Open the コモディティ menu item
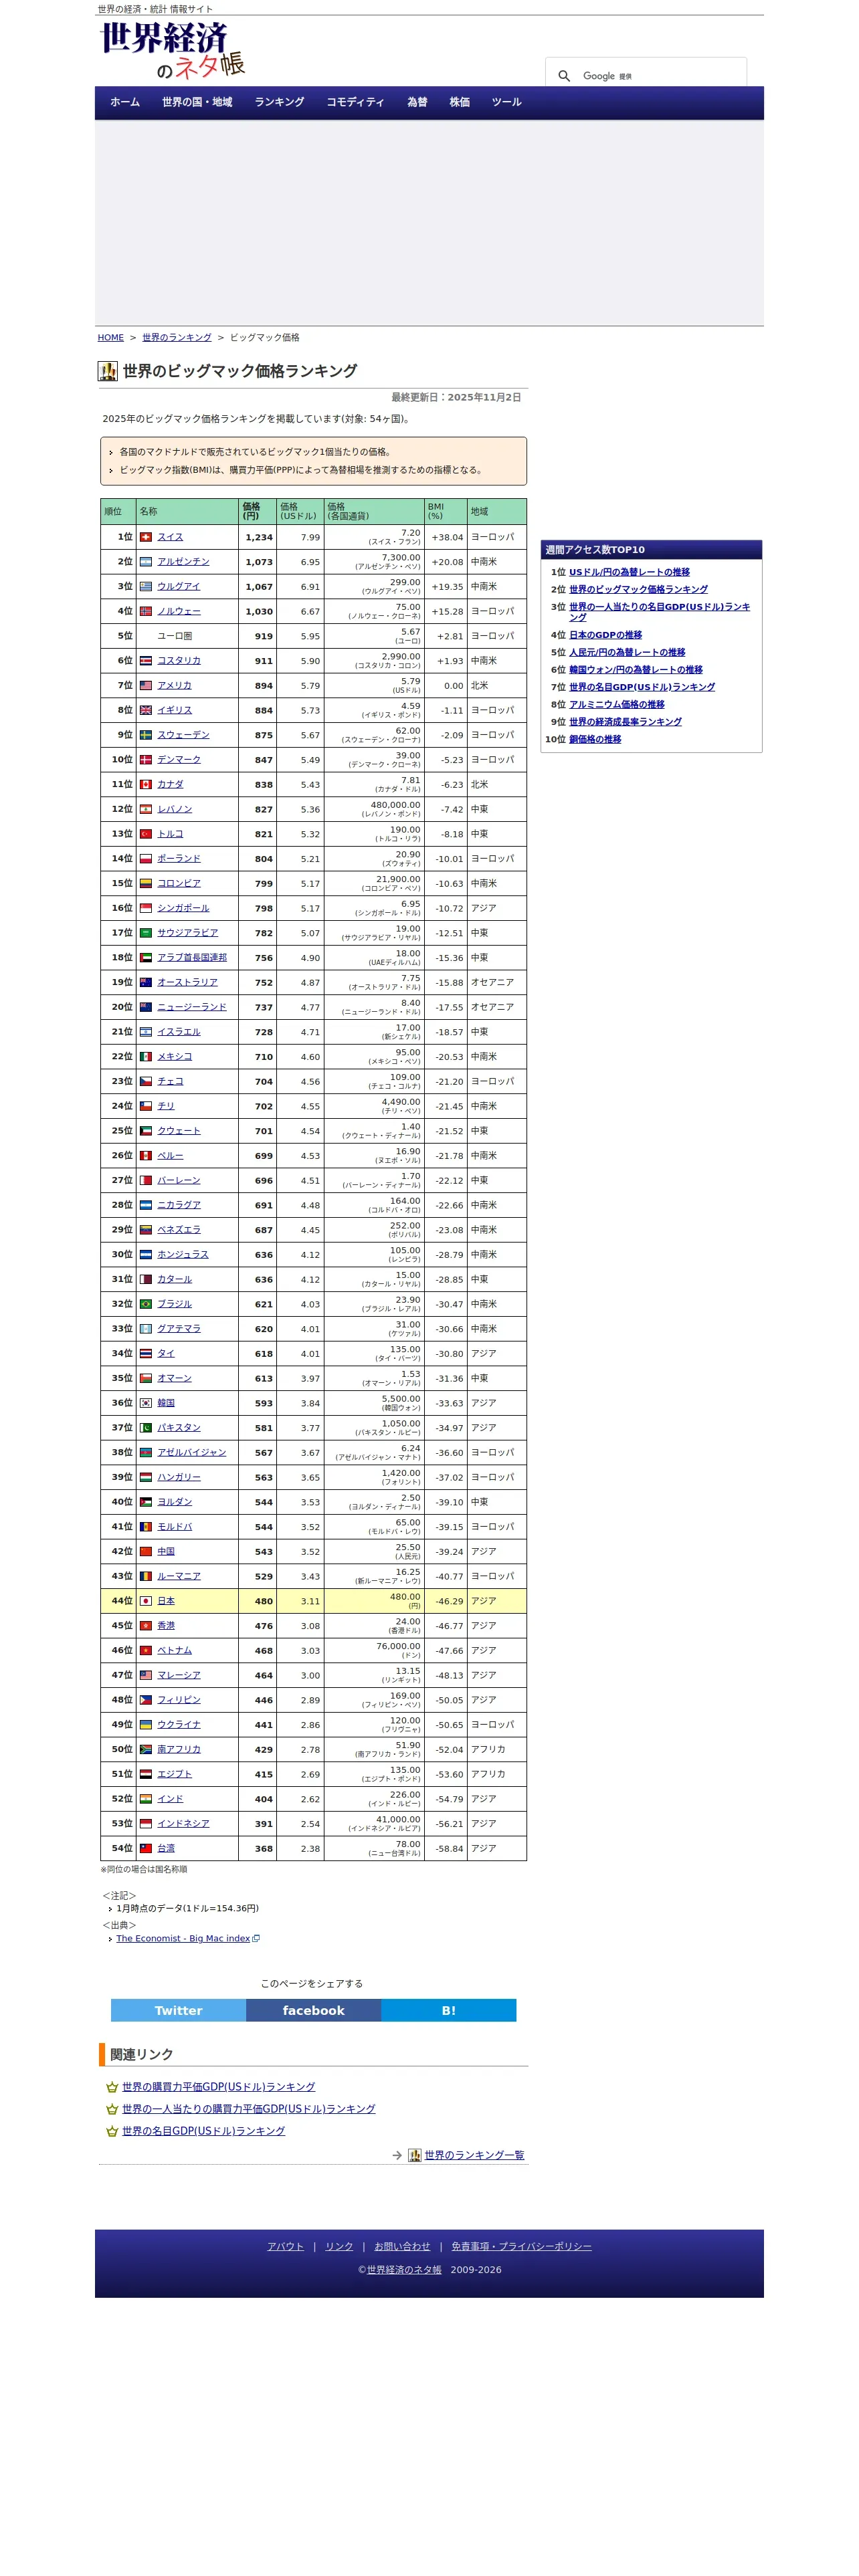The height and width of the screenshot is (2576, 859). pos(355,102)
